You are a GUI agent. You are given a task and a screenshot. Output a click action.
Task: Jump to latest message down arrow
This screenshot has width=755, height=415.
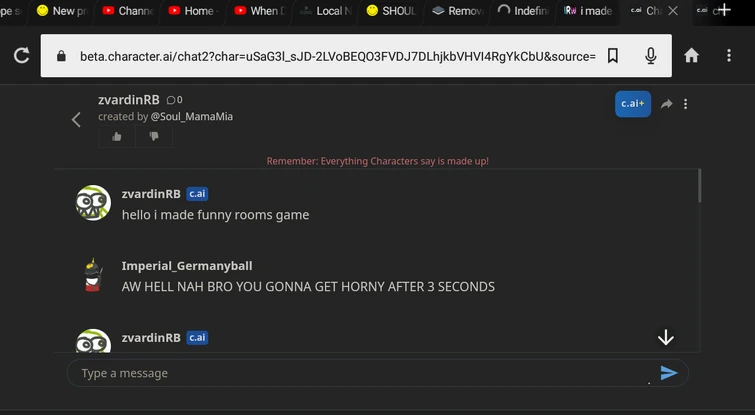point(666,337)
